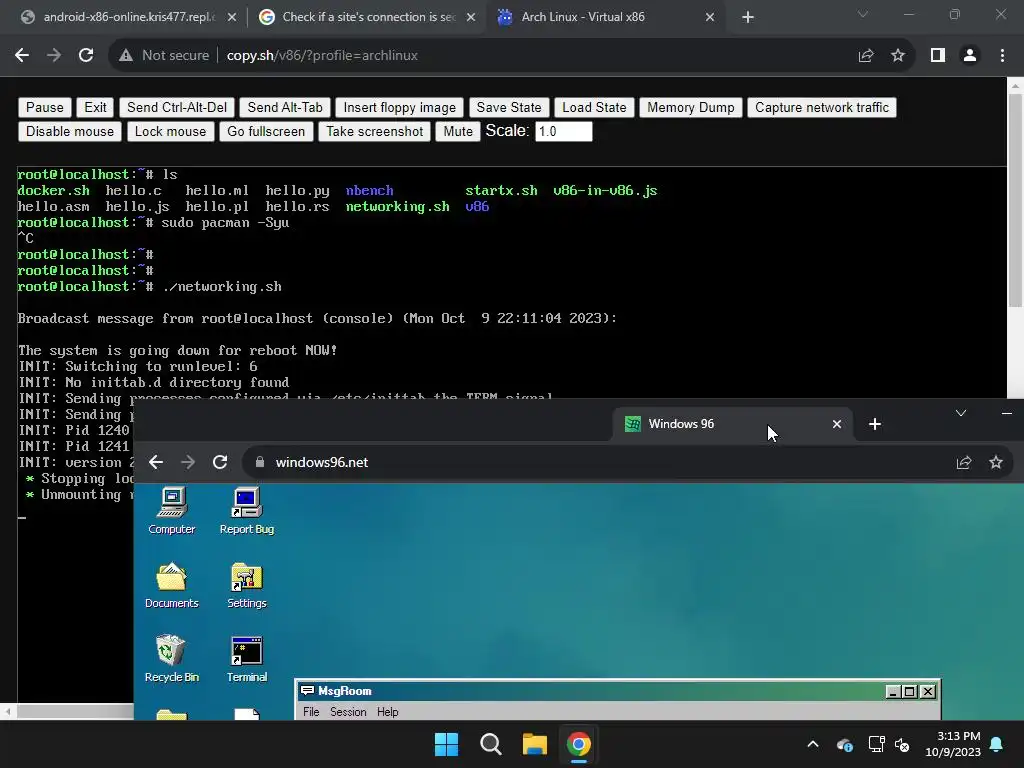Click the Save State button
Screen dimensions: 1024x768
(x=509, y=107)
